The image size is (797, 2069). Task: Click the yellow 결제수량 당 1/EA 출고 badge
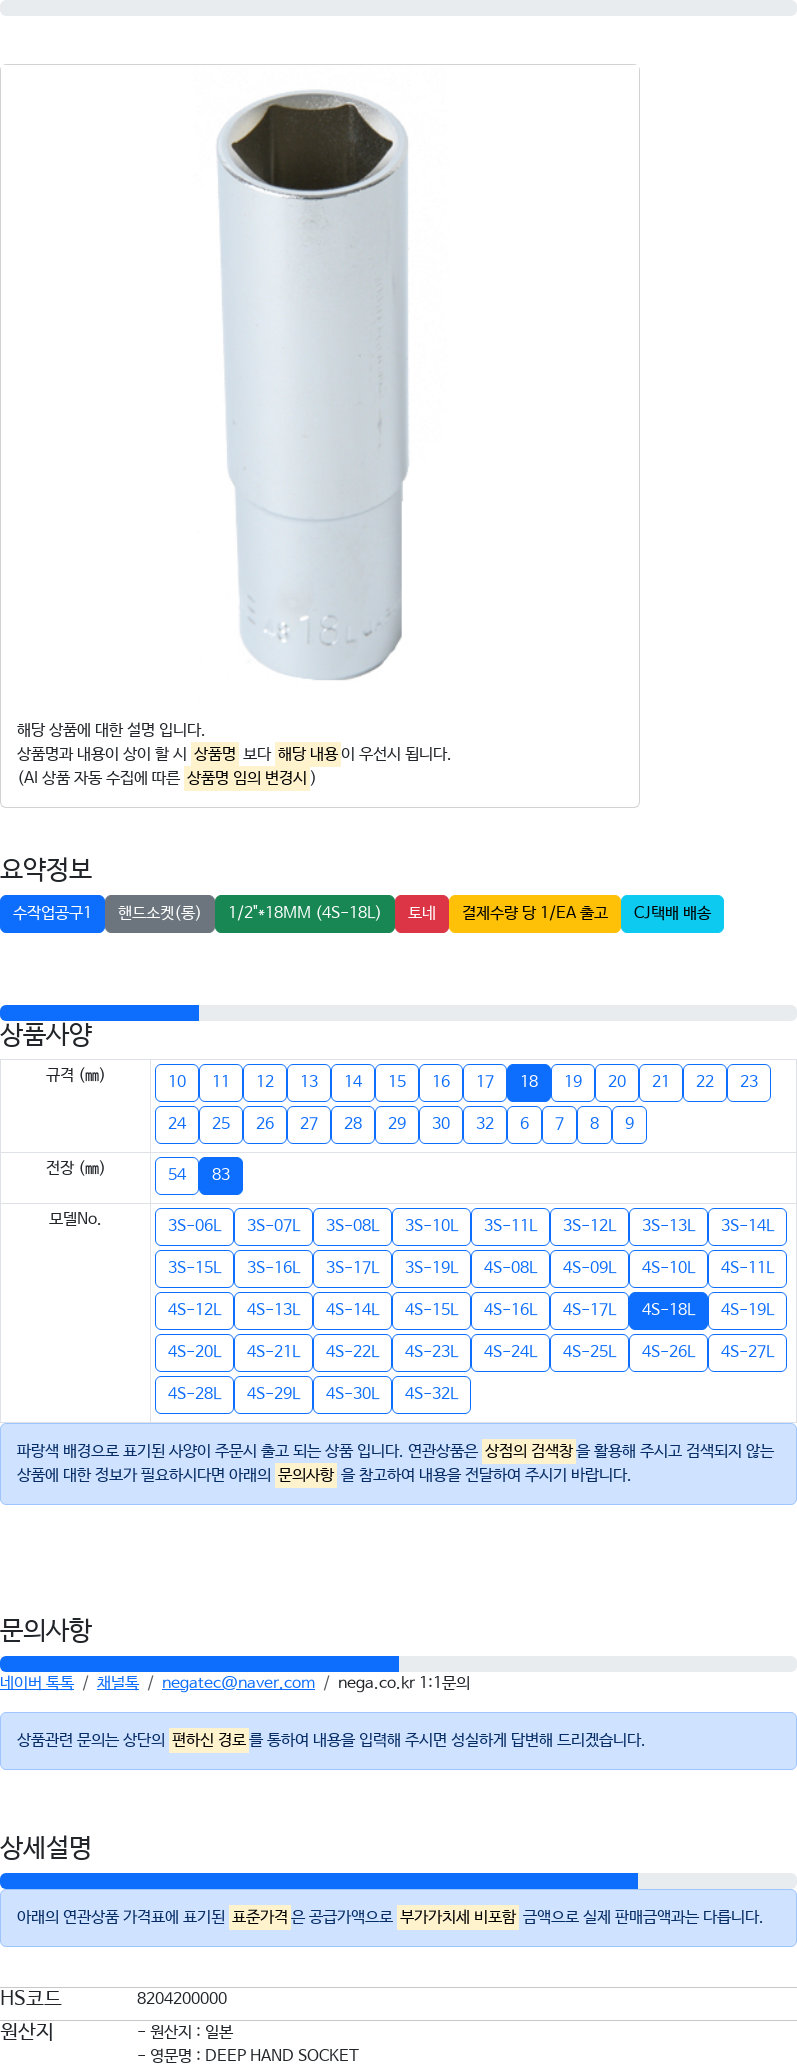(x=535, y=914)
